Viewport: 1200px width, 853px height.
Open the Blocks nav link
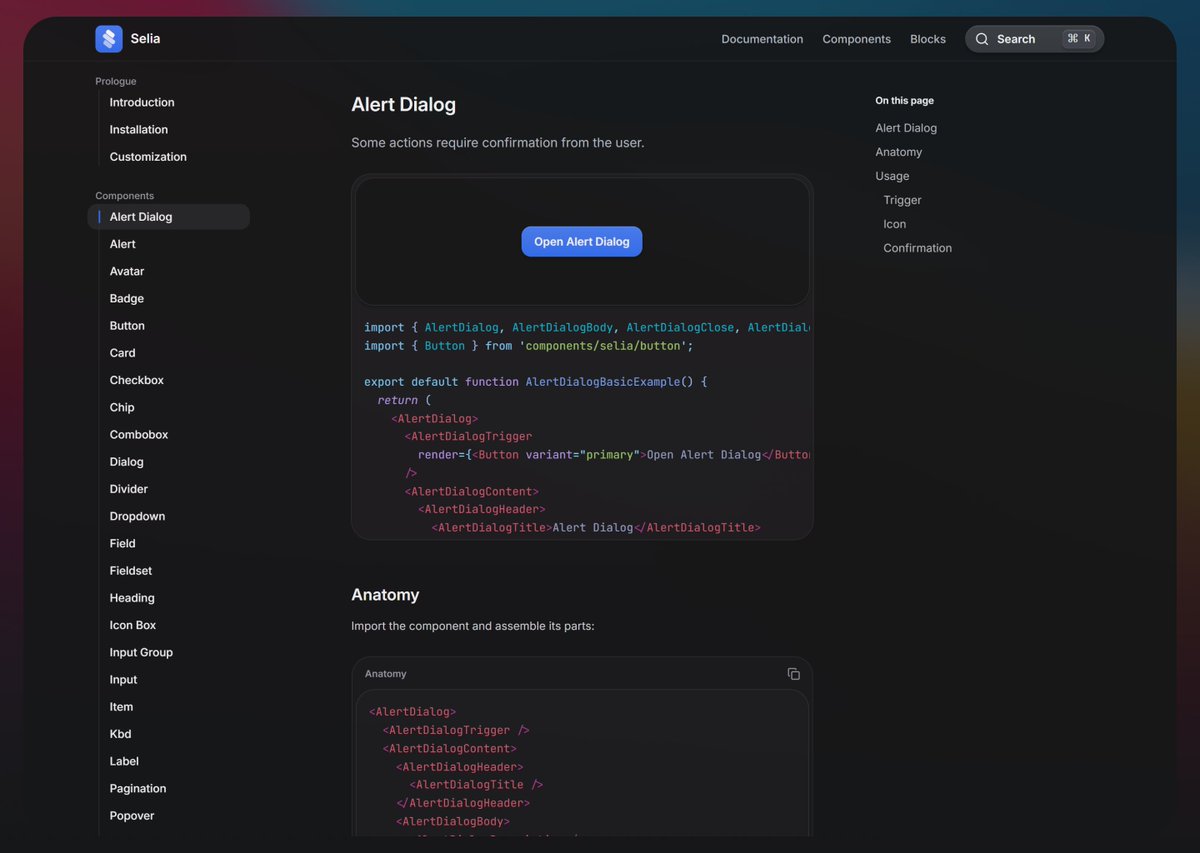(x=927, y=39)
